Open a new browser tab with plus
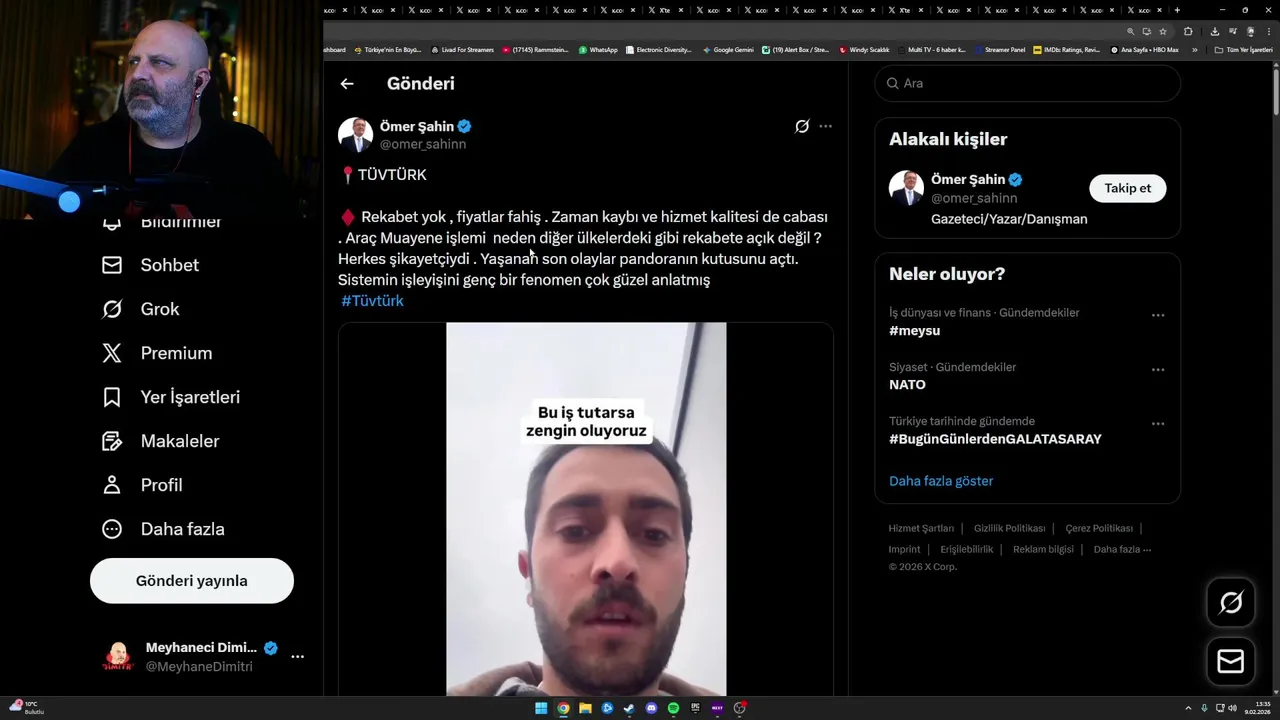This screenshot has height=720, width=1280. coord(1176,10)
